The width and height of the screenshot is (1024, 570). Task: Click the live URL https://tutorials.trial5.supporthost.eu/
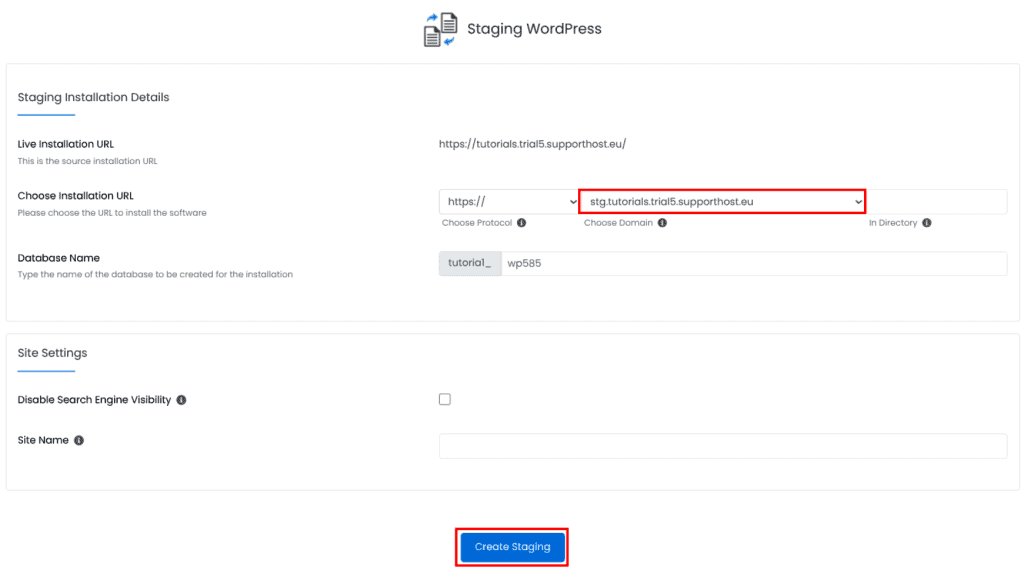point(532,144)
